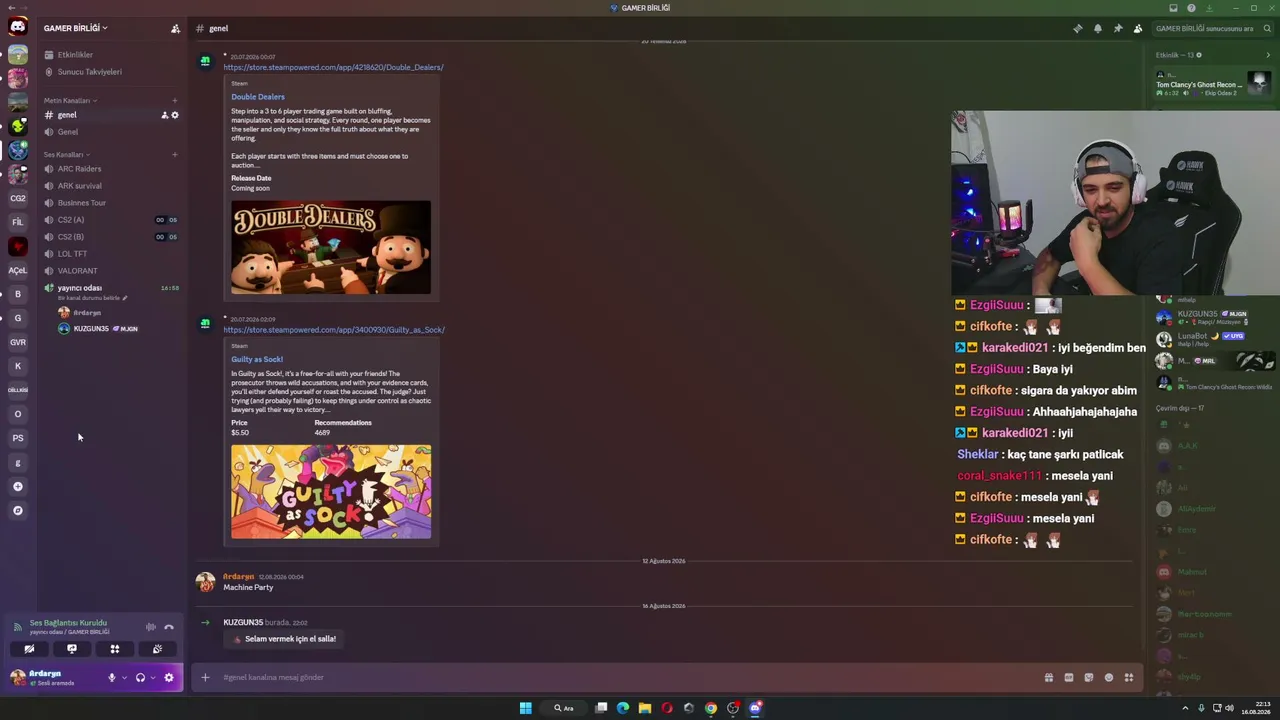Open the Discover servers compass icon
This screenshot has height=720, width=1280.
click(17, 510)
